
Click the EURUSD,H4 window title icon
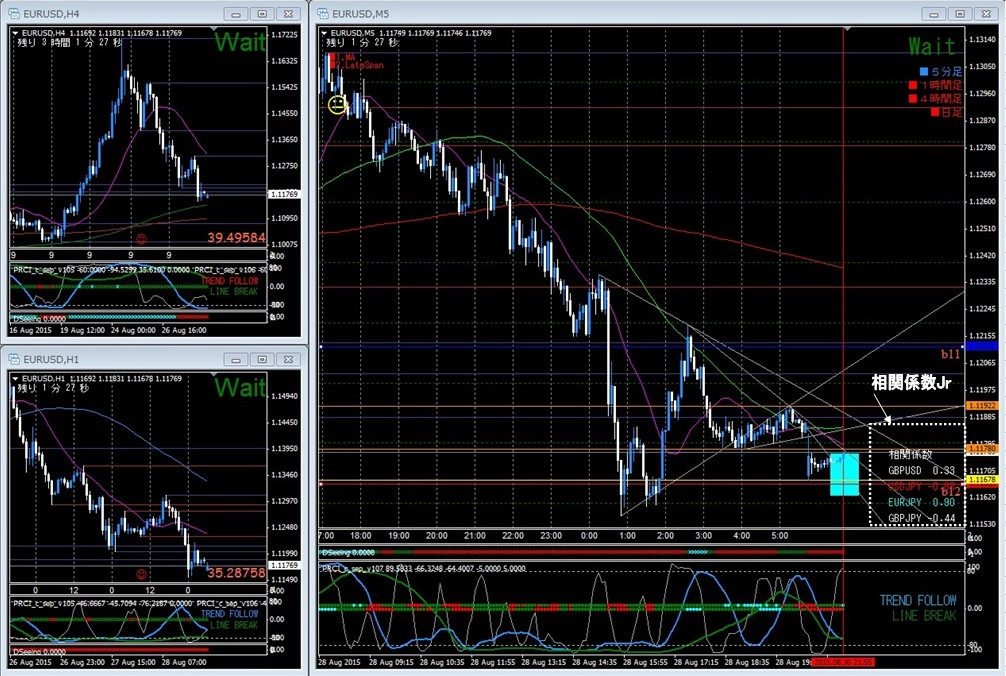14,13
